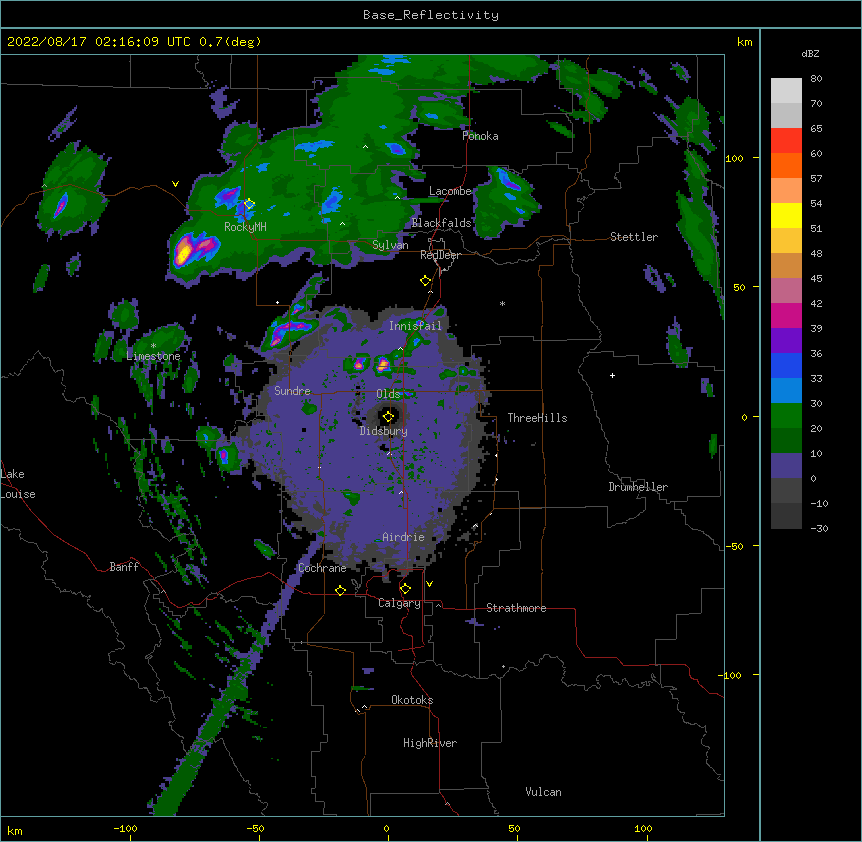Select the purple 36-39 dBZ legend swatch

point(786,340)
